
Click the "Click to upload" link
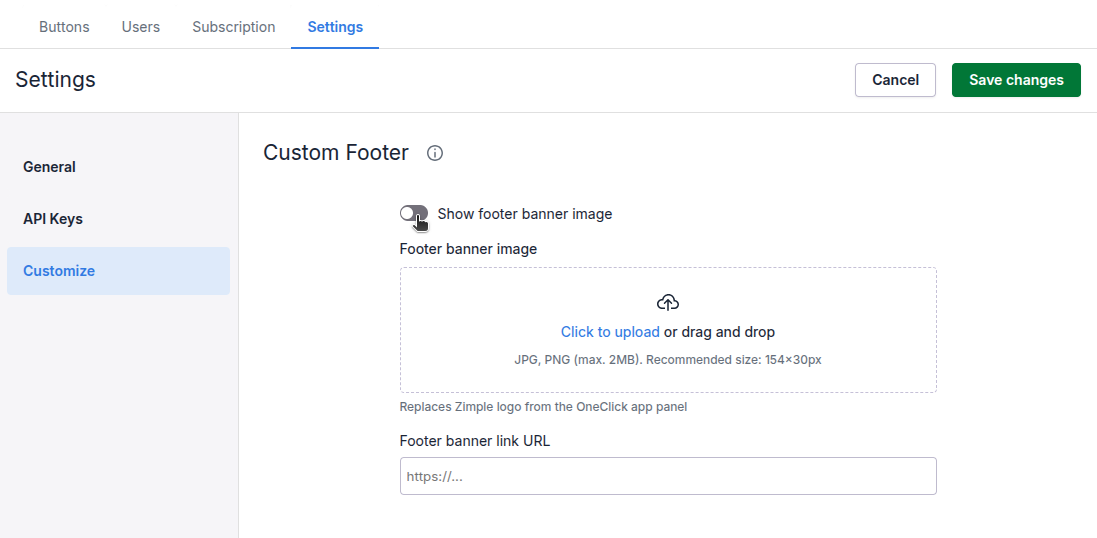(x=610, y=332)
